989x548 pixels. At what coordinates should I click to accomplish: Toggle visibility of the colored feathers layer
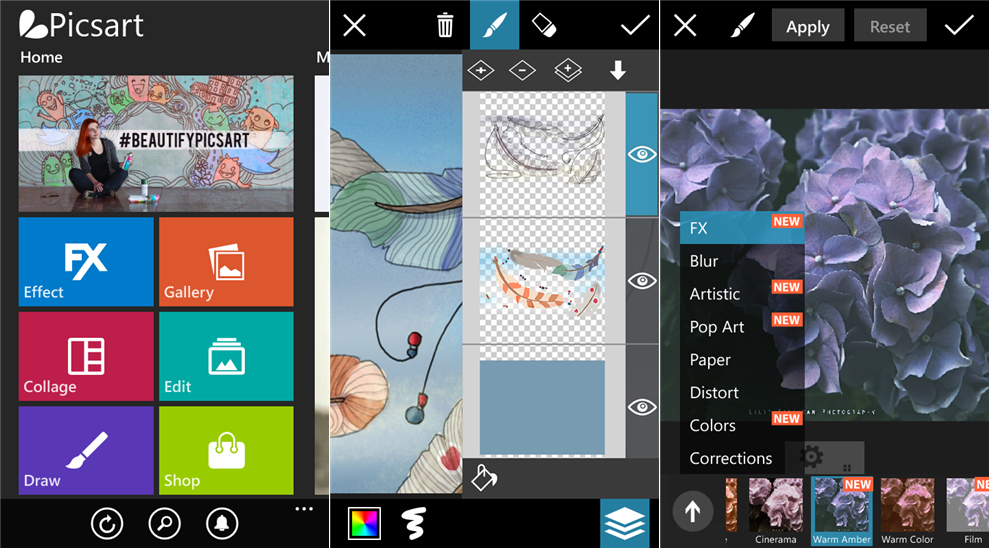pos(641,281)
